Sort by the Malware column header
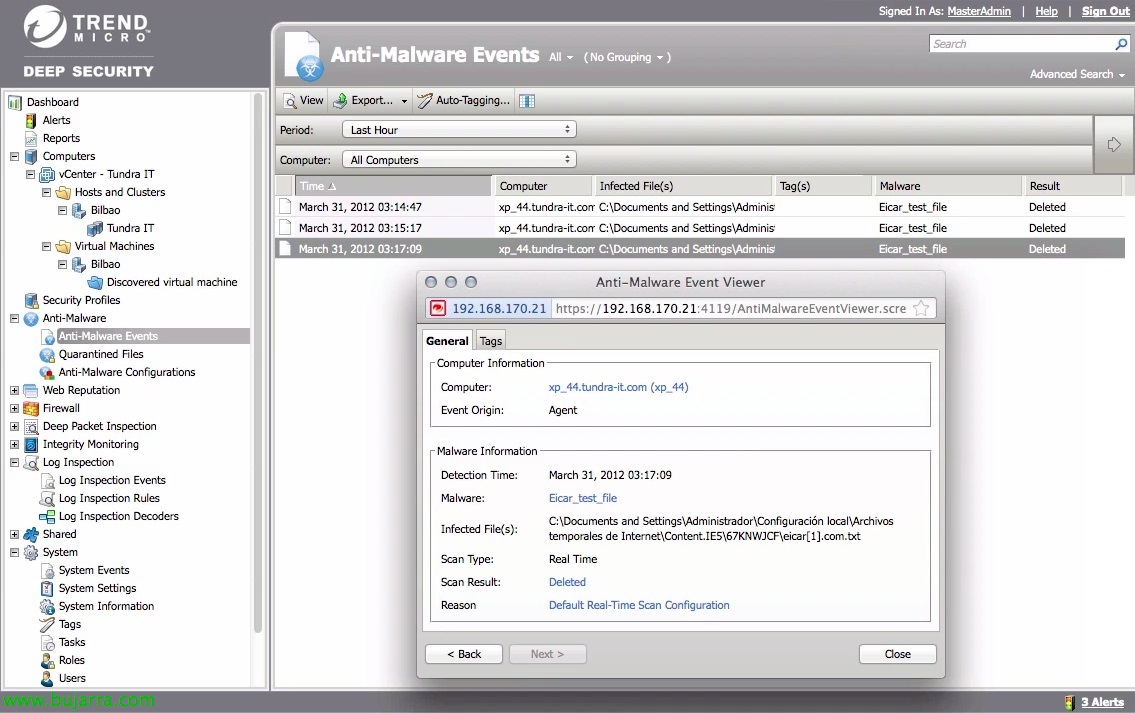 point(947,186)
